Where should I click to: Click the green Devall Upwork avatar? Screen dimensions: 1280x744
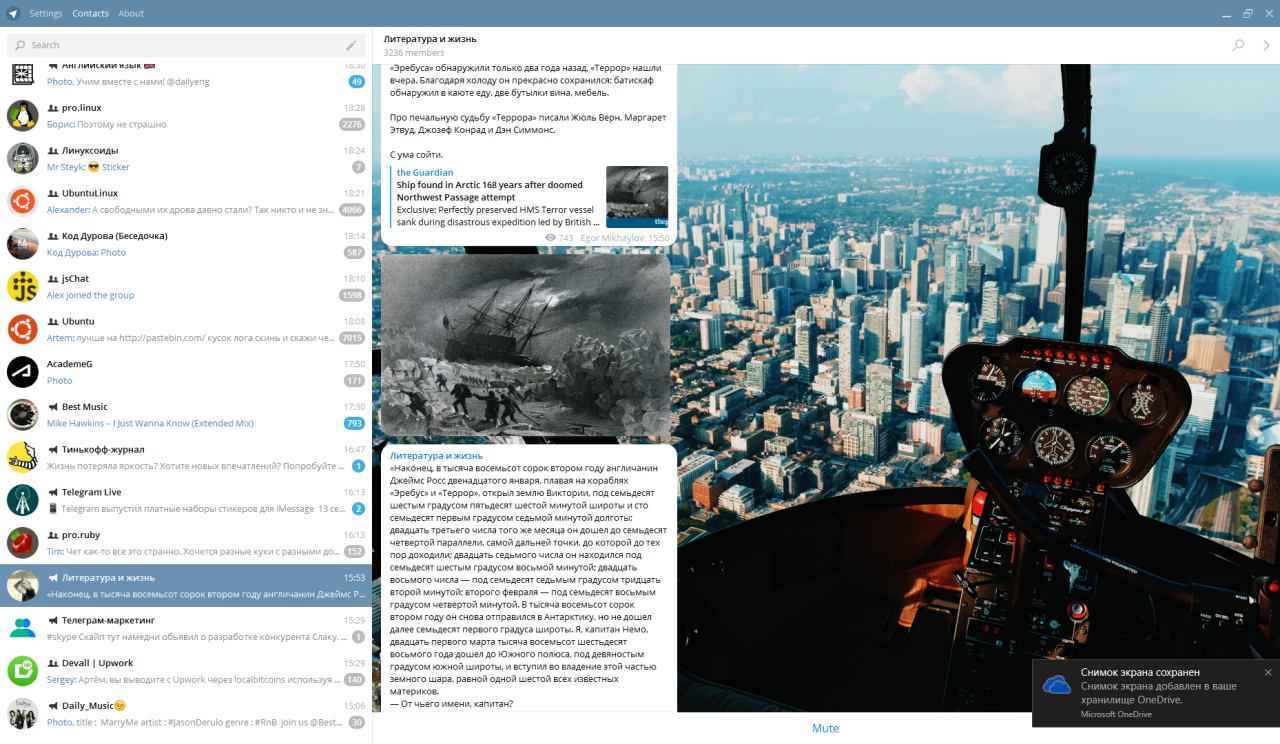[x=22, y=671]
